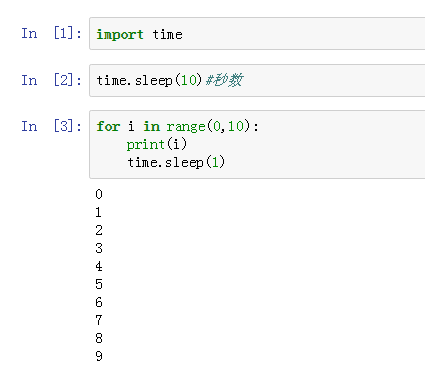Click the word 'import' in first cell
The height and width of the screenshot is (371, 425).
pos(120,35)
